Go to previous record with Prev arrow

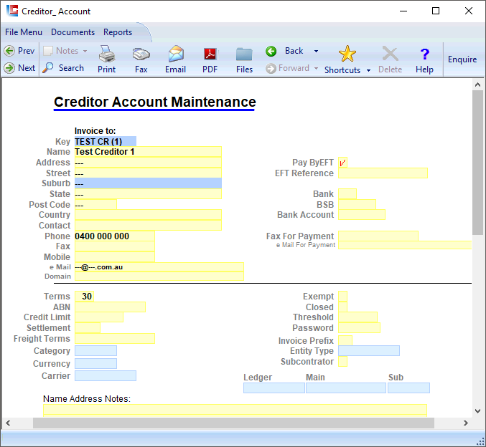(x=9, y=51)
